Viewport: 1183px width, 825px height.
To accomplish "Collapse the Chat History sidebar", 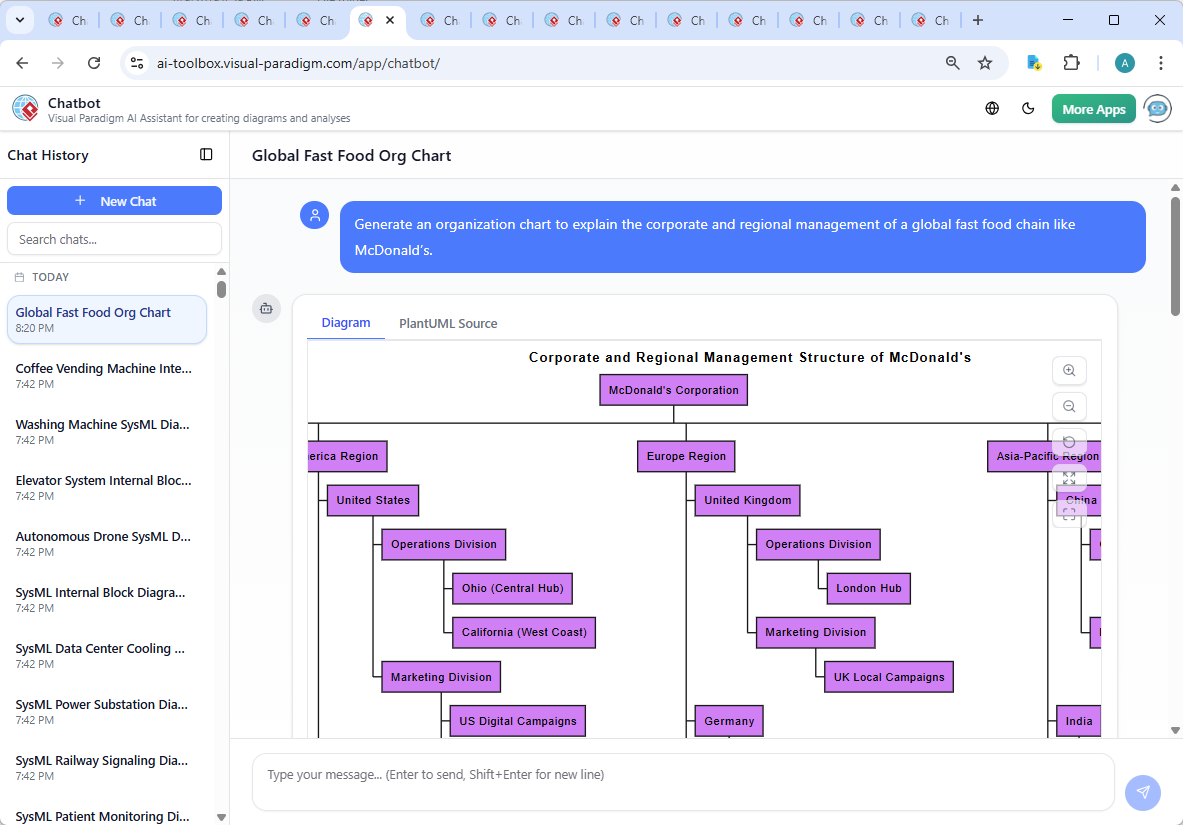I will click(x=206, y=154).
